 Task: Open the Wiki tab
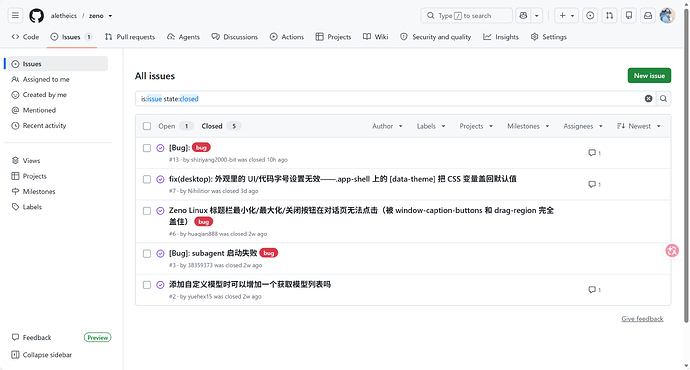tap(375, 37)
